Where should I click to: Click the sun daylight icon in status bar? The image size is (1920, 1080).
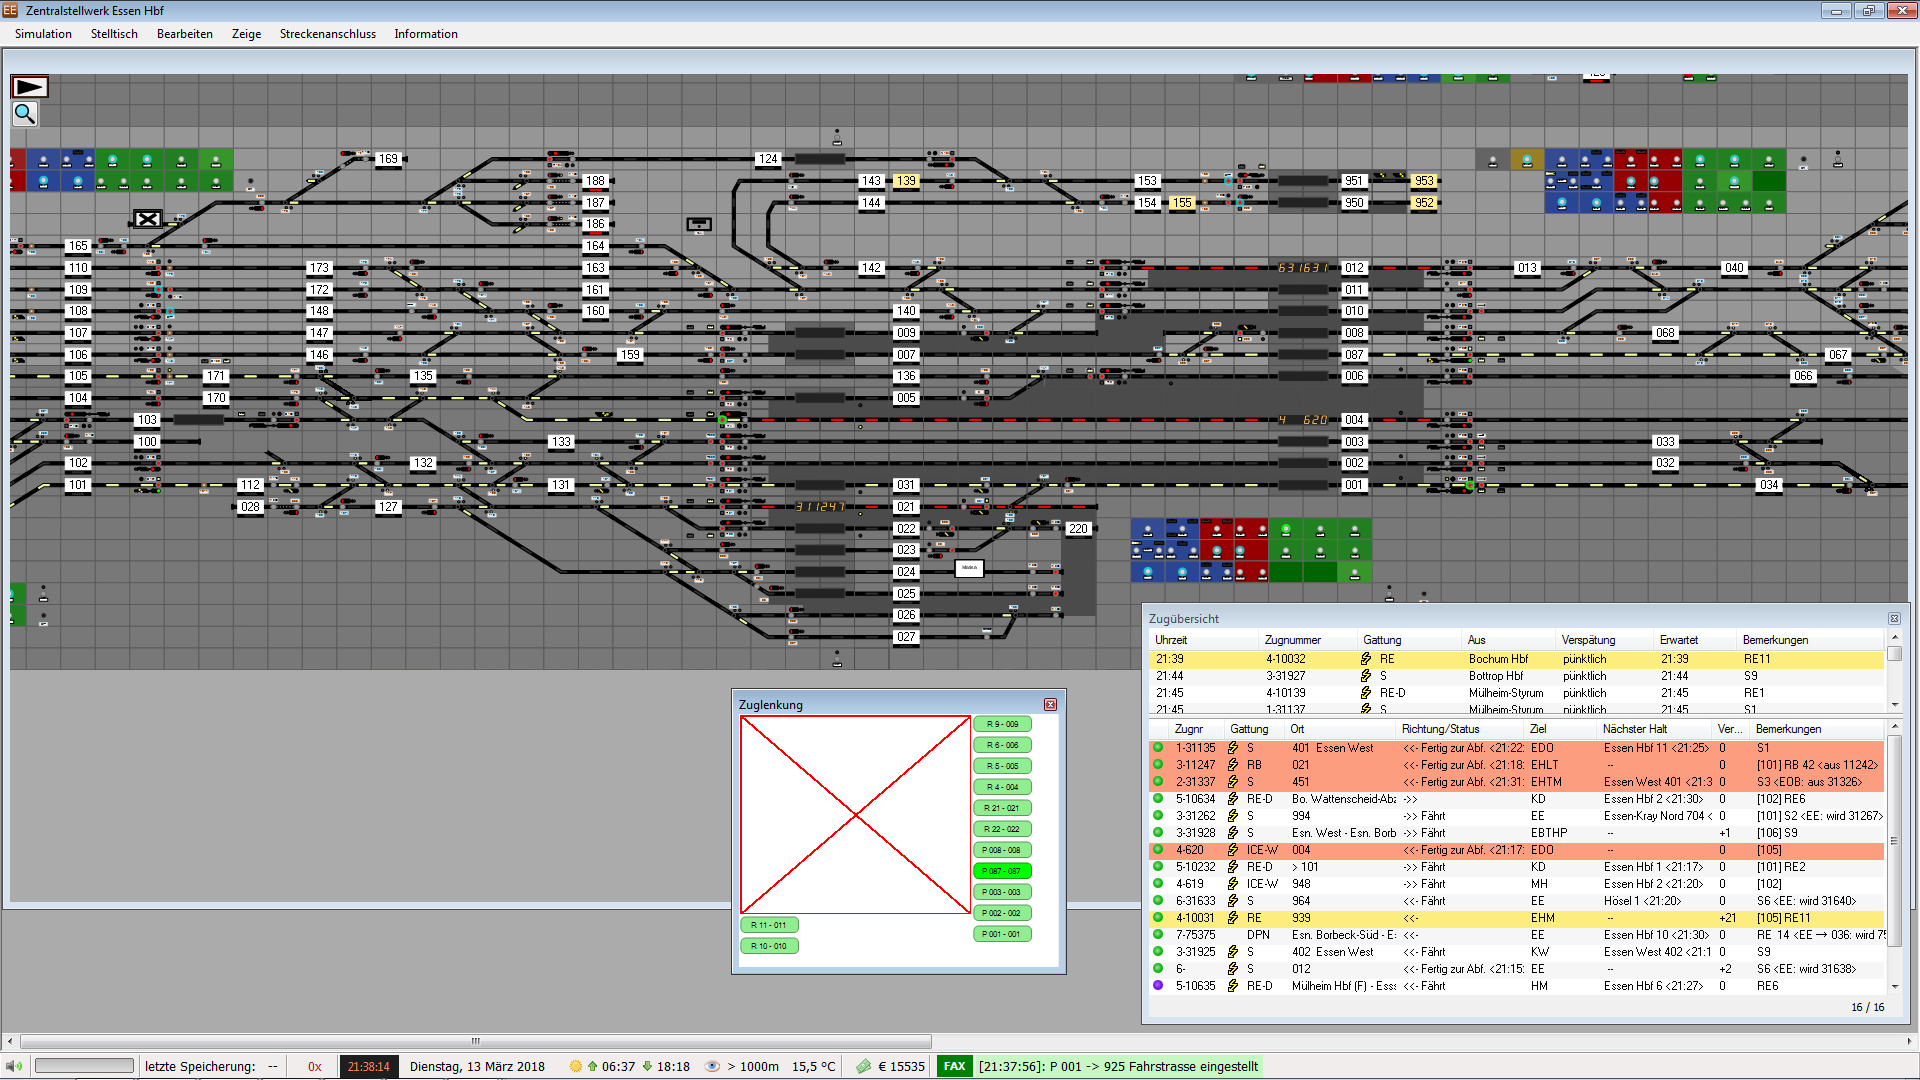pyautogui.click(x=575, y=1066)
